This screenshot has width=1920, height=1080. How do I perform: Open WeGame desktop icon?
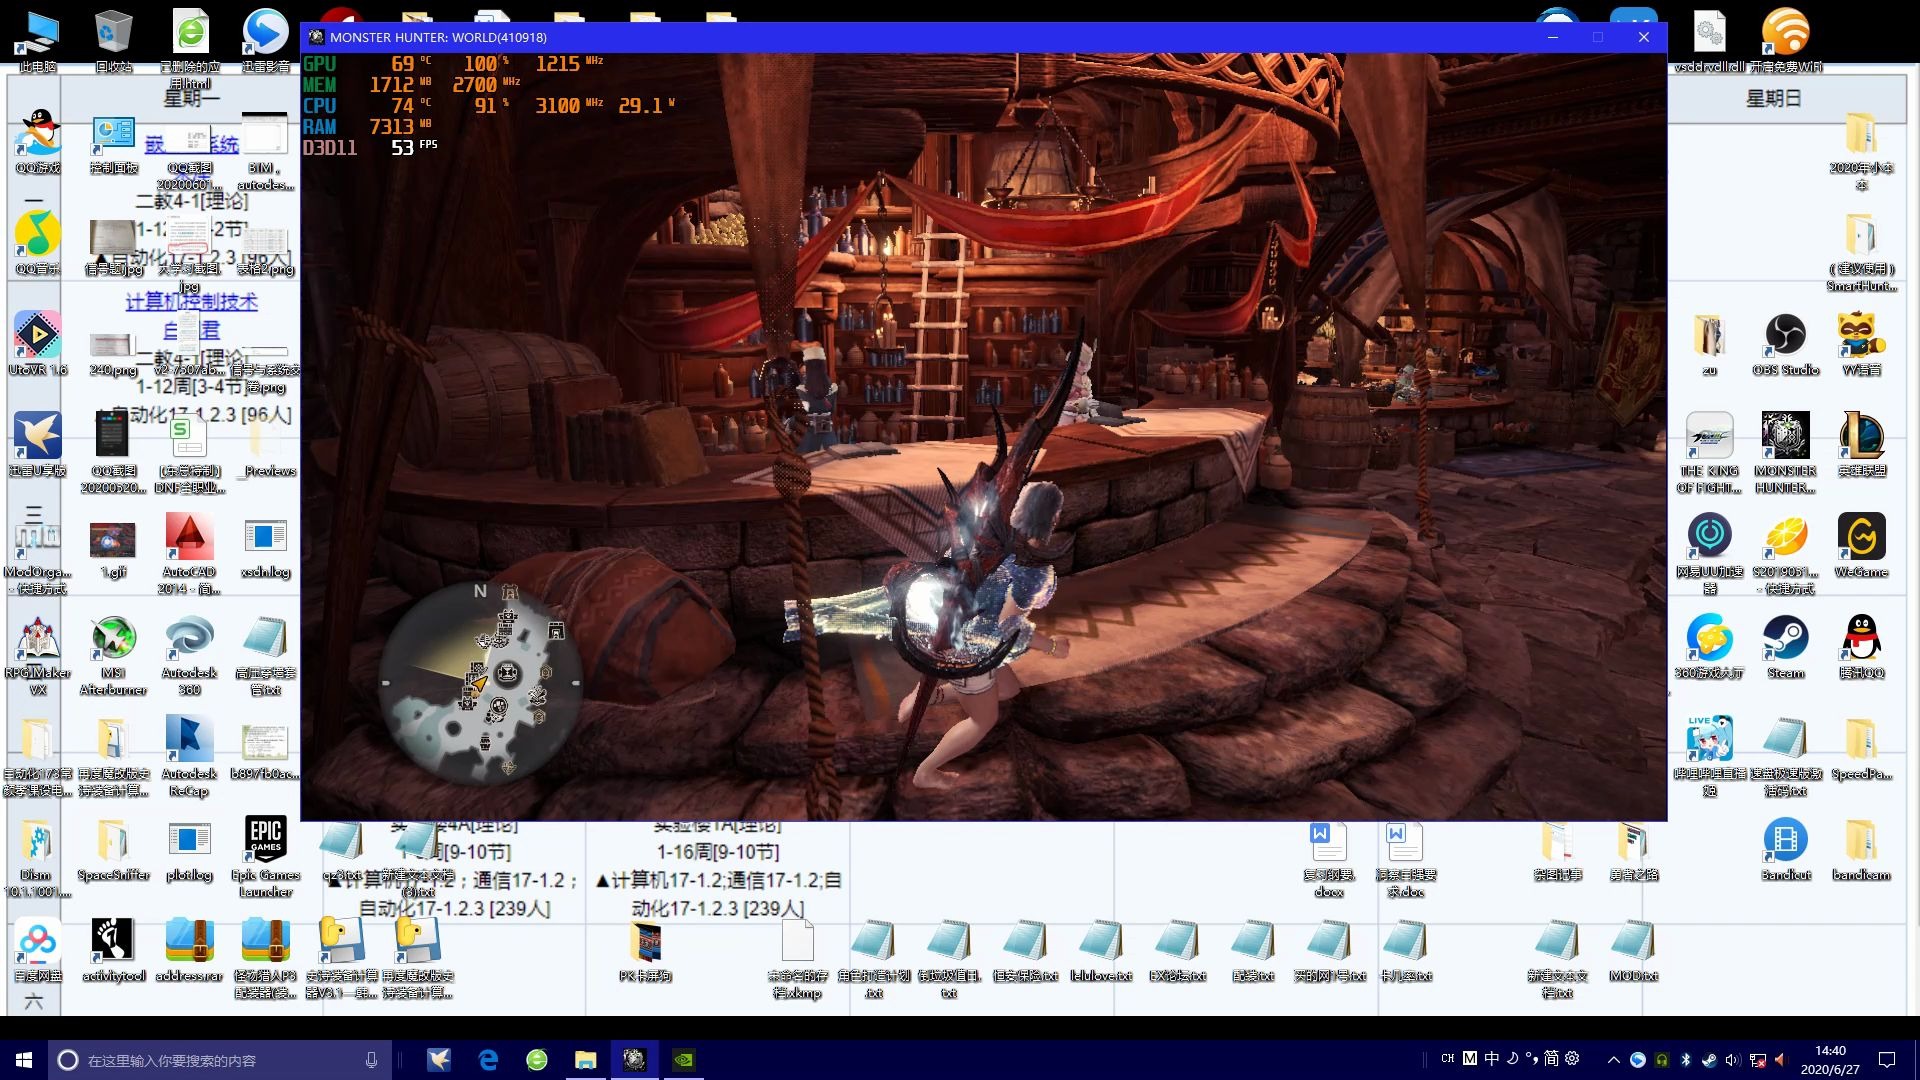click(1861, 539)
